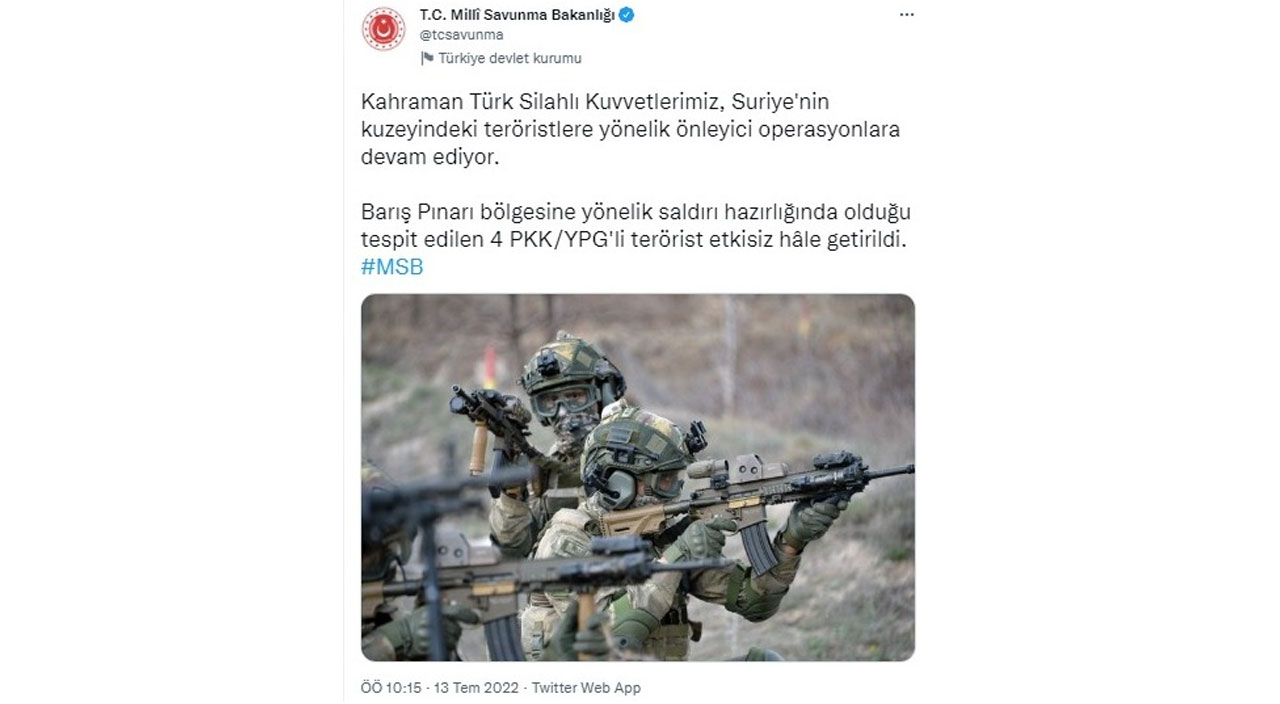Click the ÖÖ 10:15 timestamp
Screen dimensions: 1280x704
(x=393, y=688)
